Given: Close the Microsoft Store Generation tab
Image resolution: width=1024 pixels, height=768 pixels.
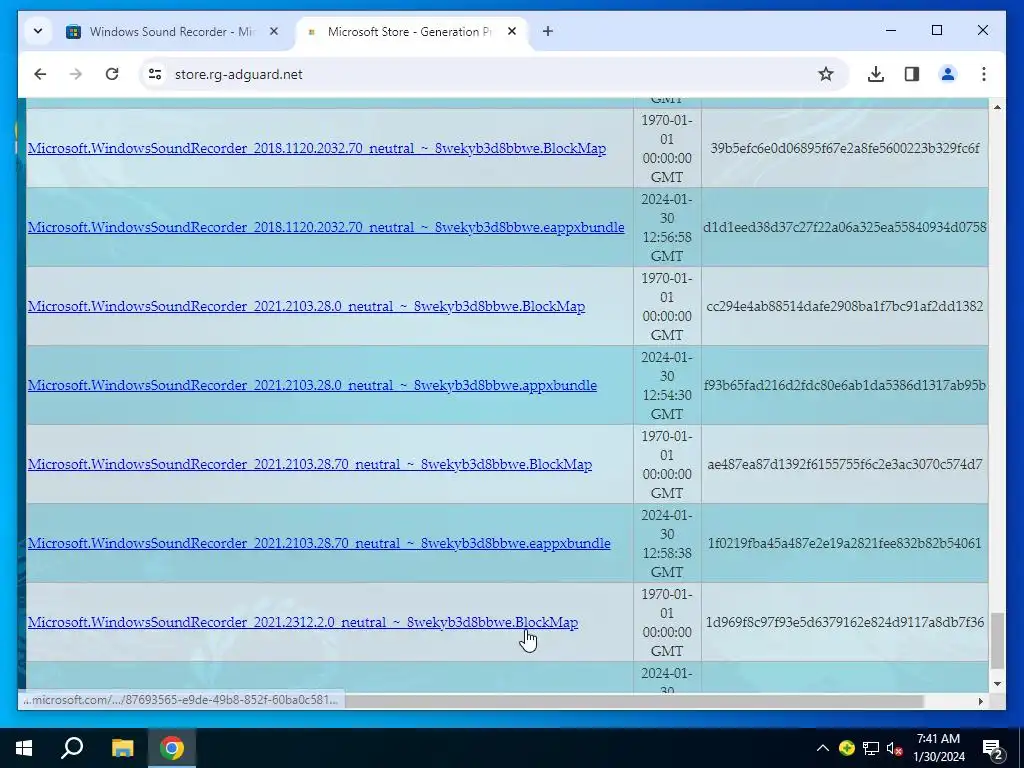Looking at the screenshot, I should (512, 31).
